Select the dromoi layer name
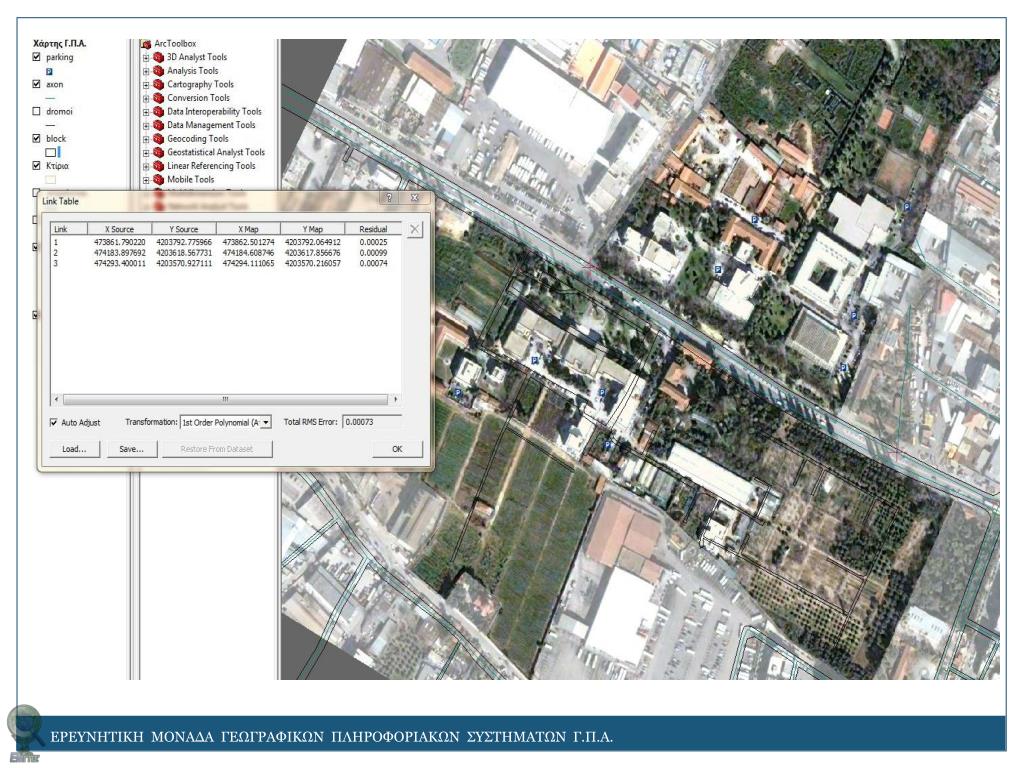The width and height of the screenshot is (1024, 768). coord(59,112)
